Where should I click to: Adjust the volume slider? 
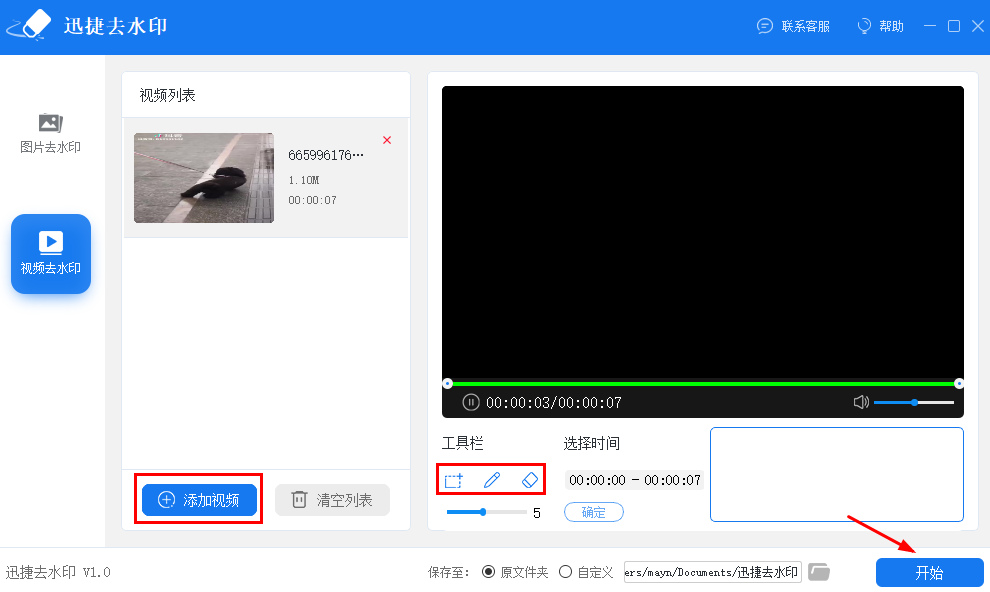point(914,402)
